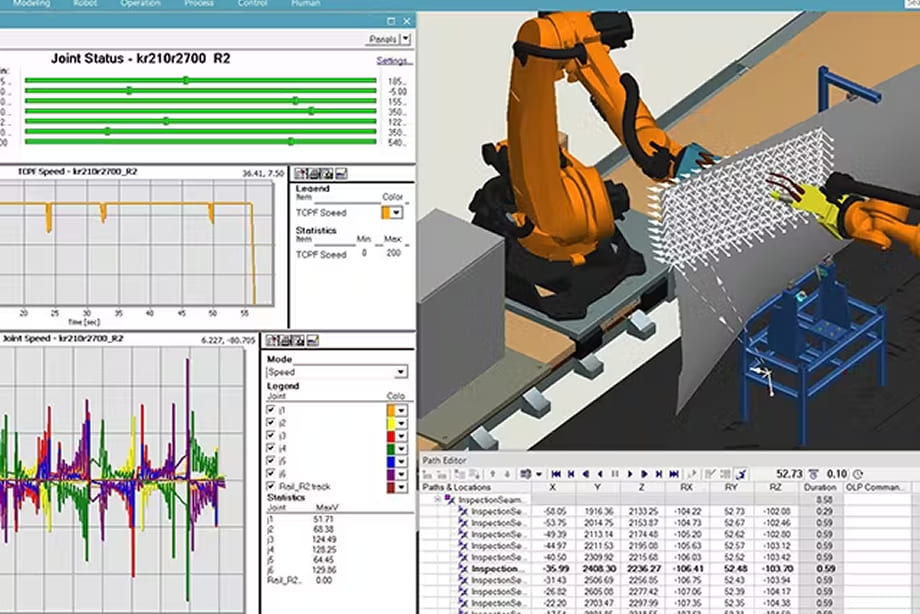Uncheck the j6 joint checkbox
The height and width of the screenshot is (614, 920).
click(270, 473)
